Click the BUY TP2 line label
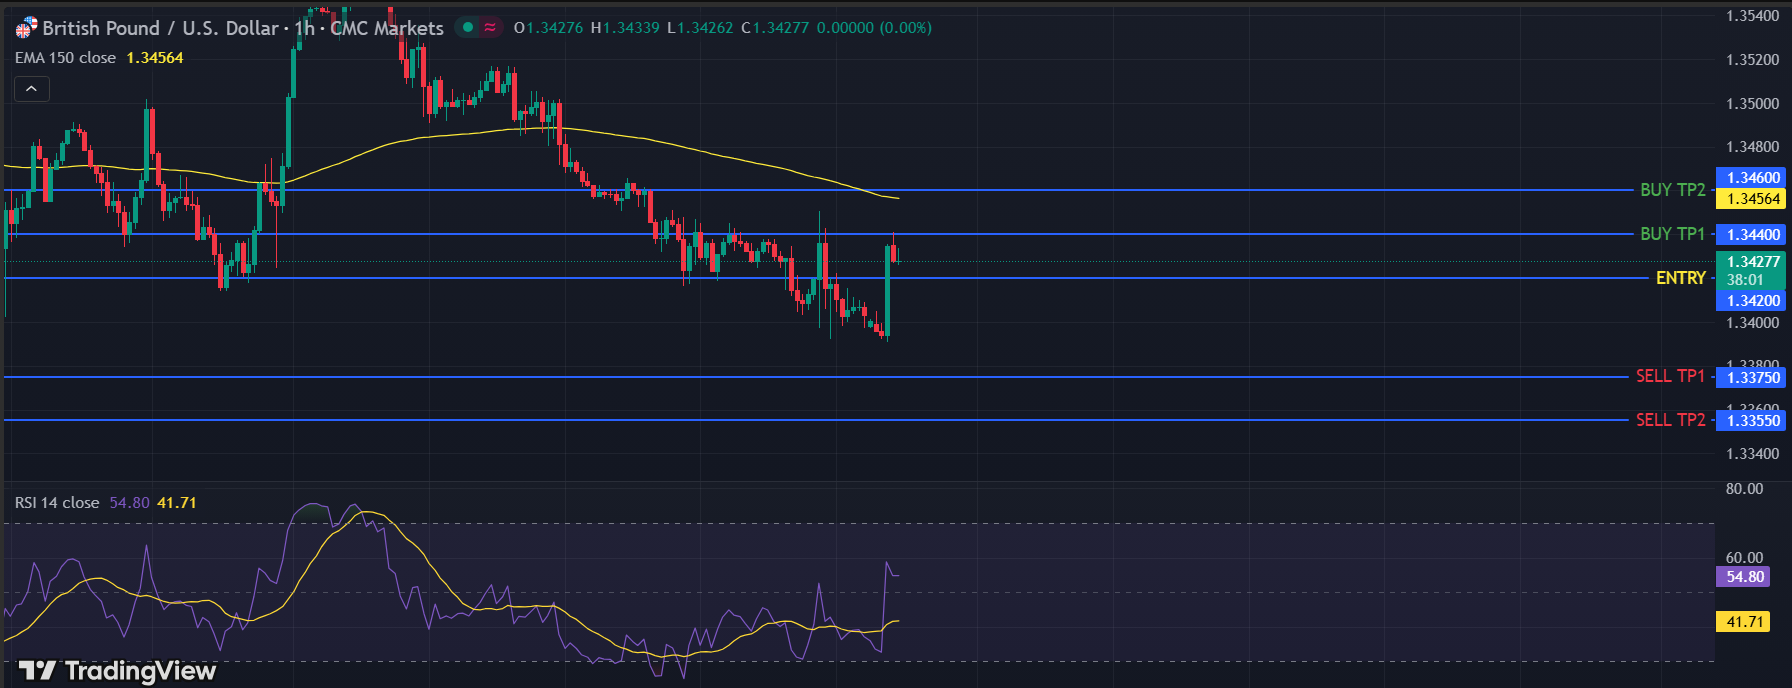Viewport: 1792px width, 688px height. tap(1672, 190)
